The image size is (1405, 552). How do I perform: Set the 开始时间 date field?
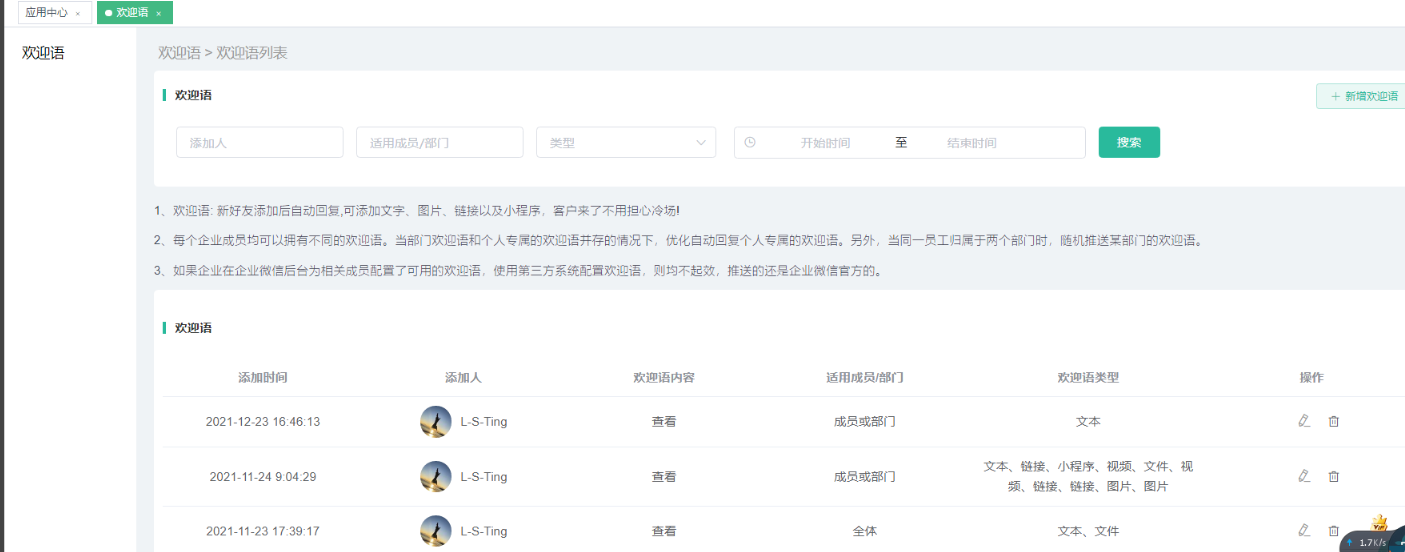coord(825,142)
